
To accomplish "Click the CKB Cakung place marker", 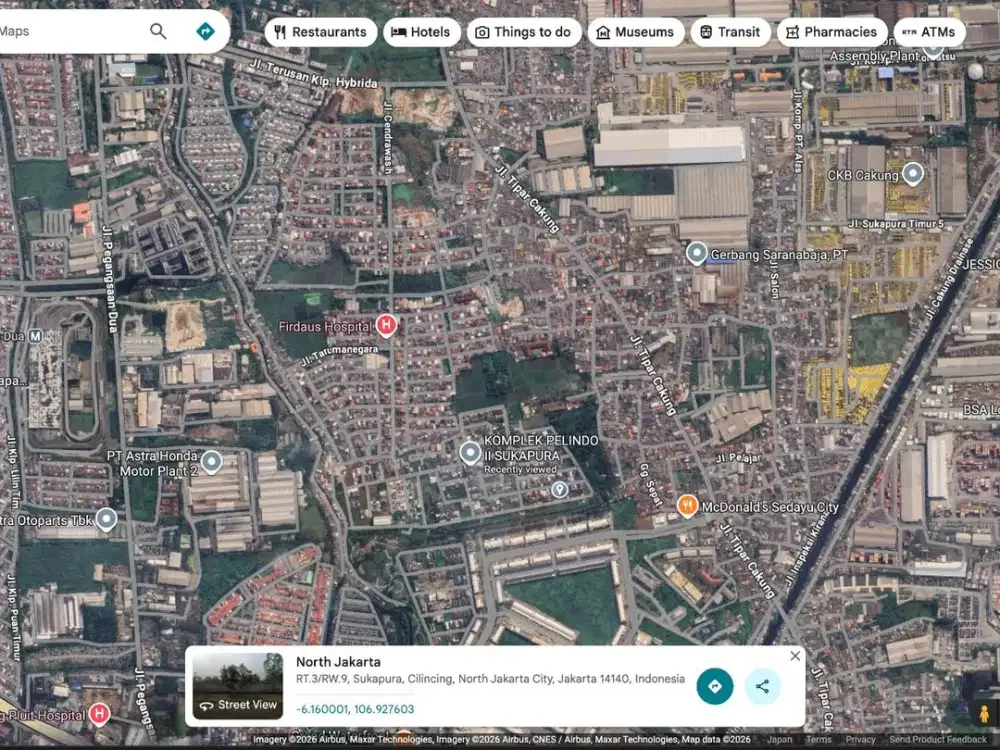I will pos(911,172).
